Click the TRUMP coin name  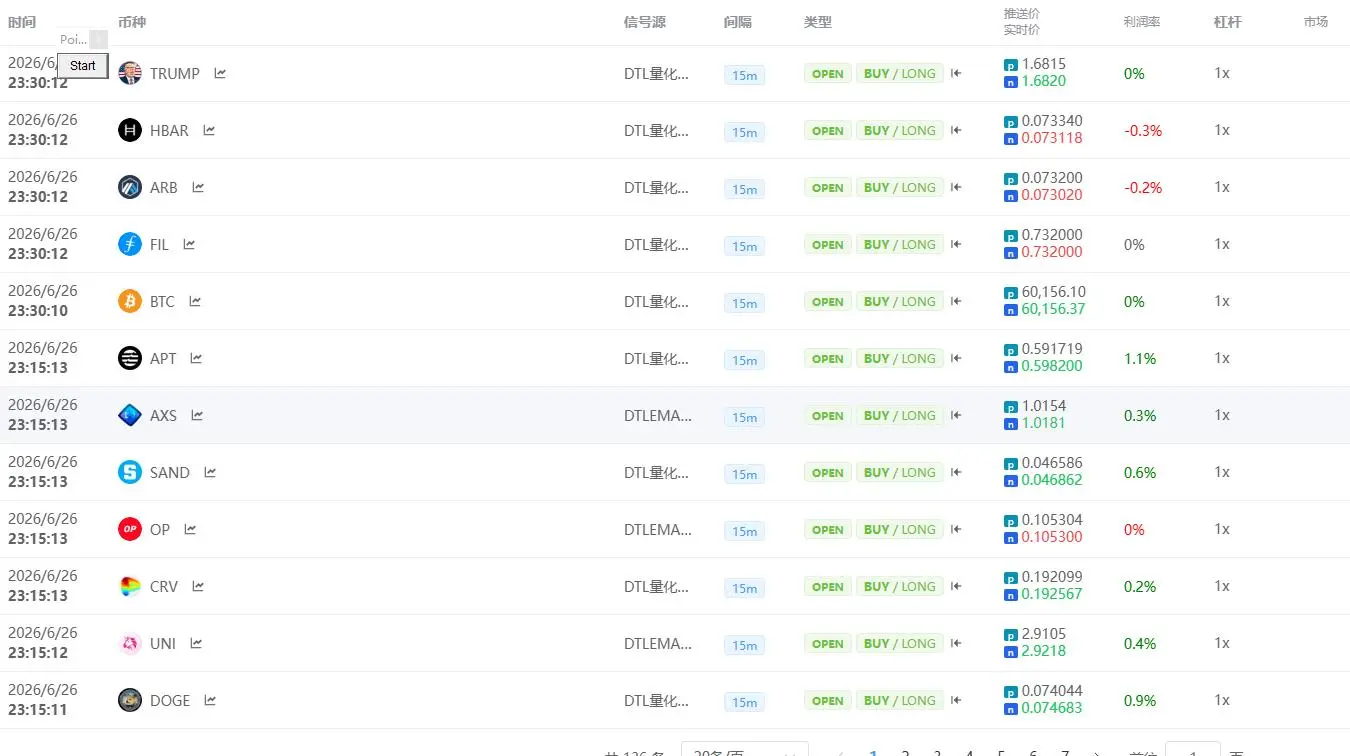[x=175, y=73]
